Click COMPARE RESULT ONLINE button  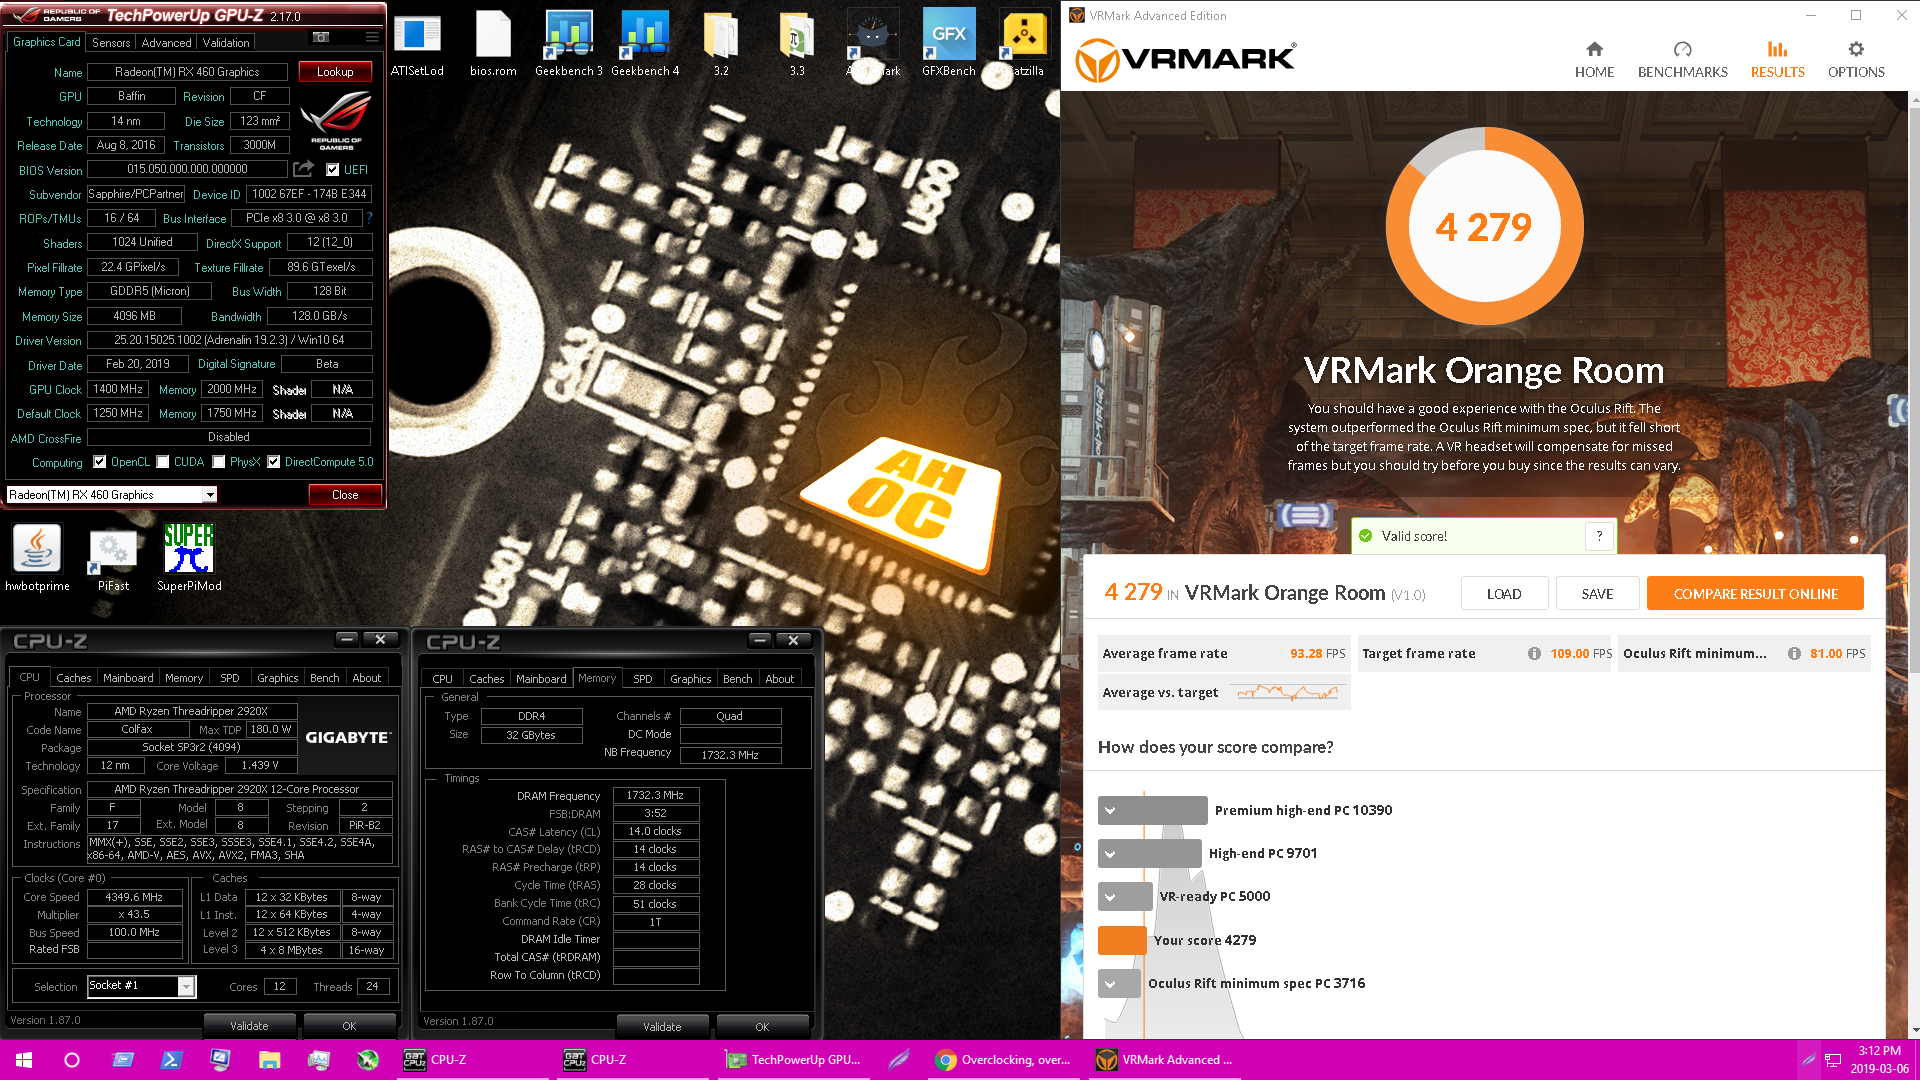click(x=1755, y=593)
